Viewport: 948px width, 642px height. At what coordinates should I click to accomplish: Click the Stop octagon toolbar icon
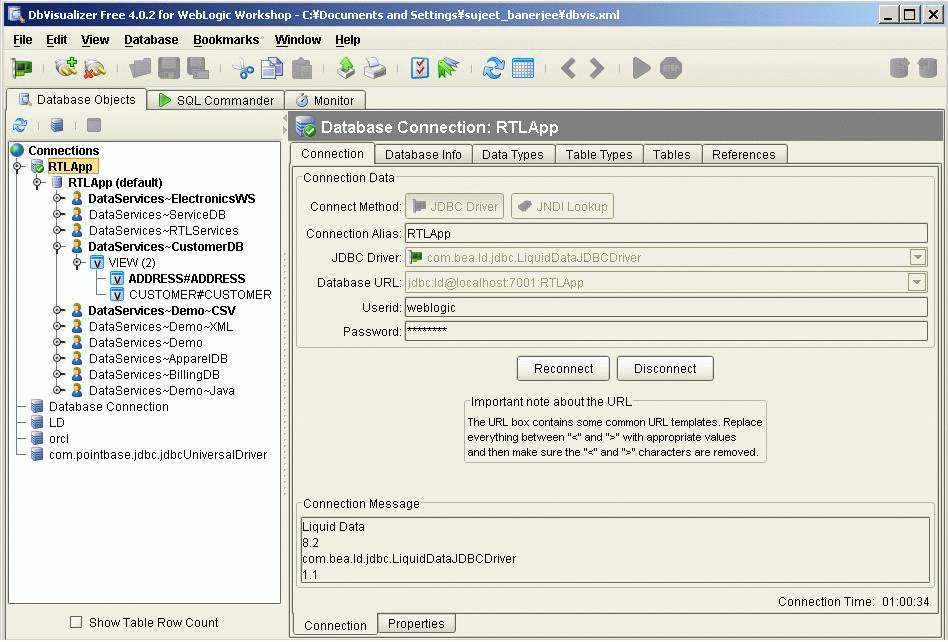click(x=670, y=68)
